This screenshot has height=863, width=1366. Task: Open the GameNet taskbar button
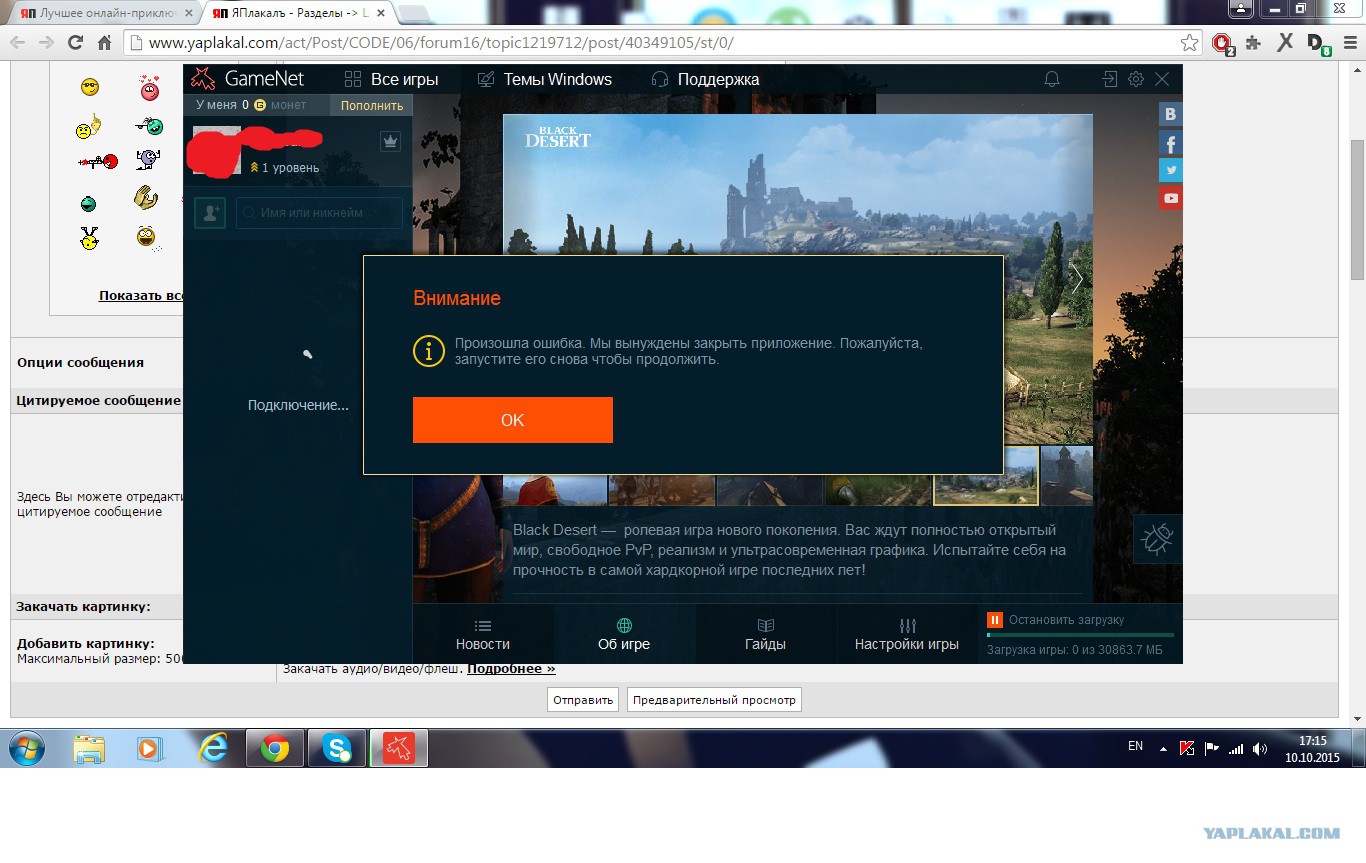(x=399, y=748)
